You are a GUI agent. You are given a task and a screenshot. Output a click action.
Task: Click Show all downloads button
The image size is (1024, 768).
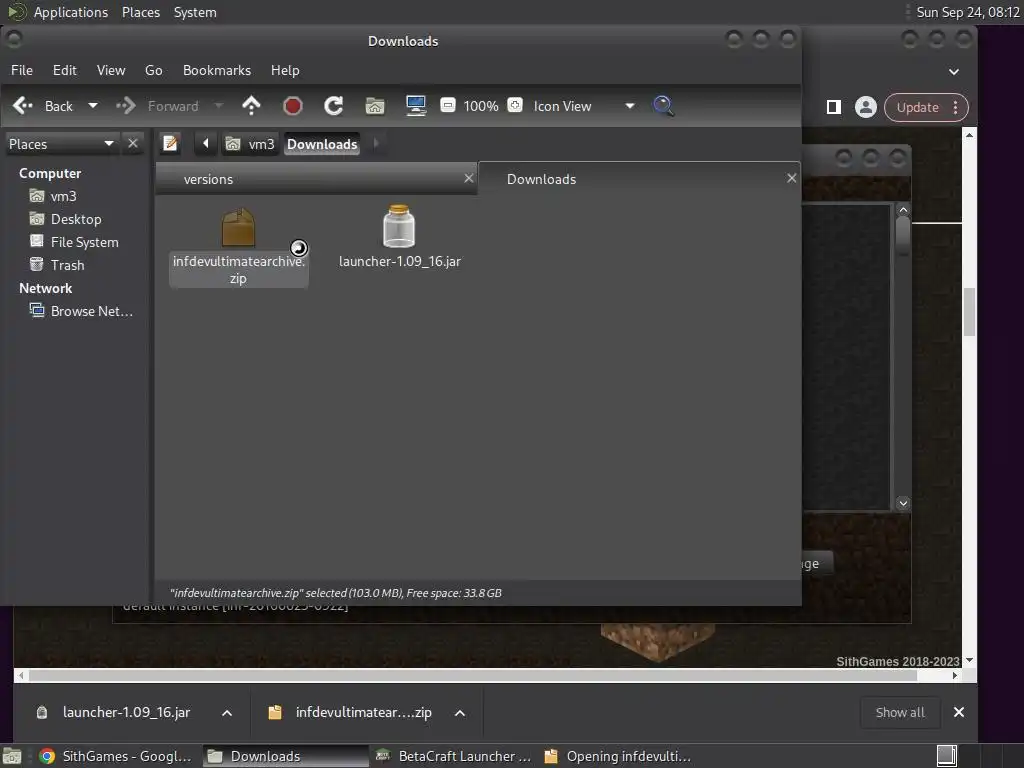point(900,712)
